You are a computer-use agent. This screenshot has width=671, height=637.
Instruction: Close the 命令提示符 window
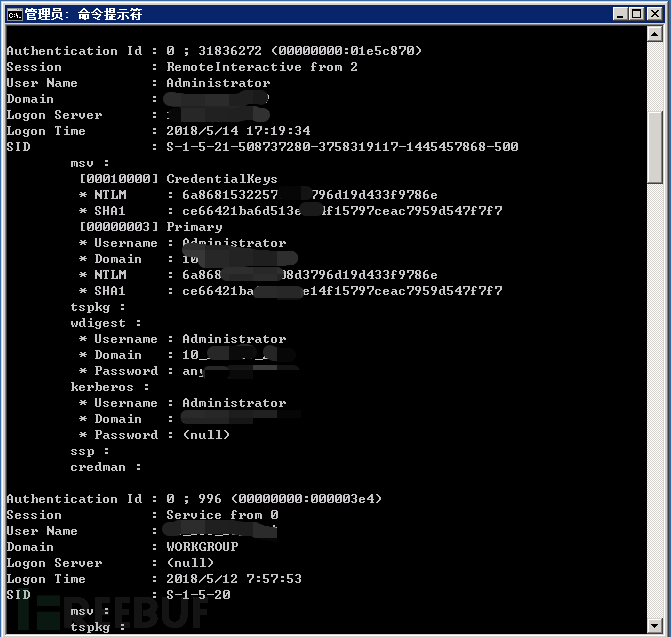tap(655, 14)
